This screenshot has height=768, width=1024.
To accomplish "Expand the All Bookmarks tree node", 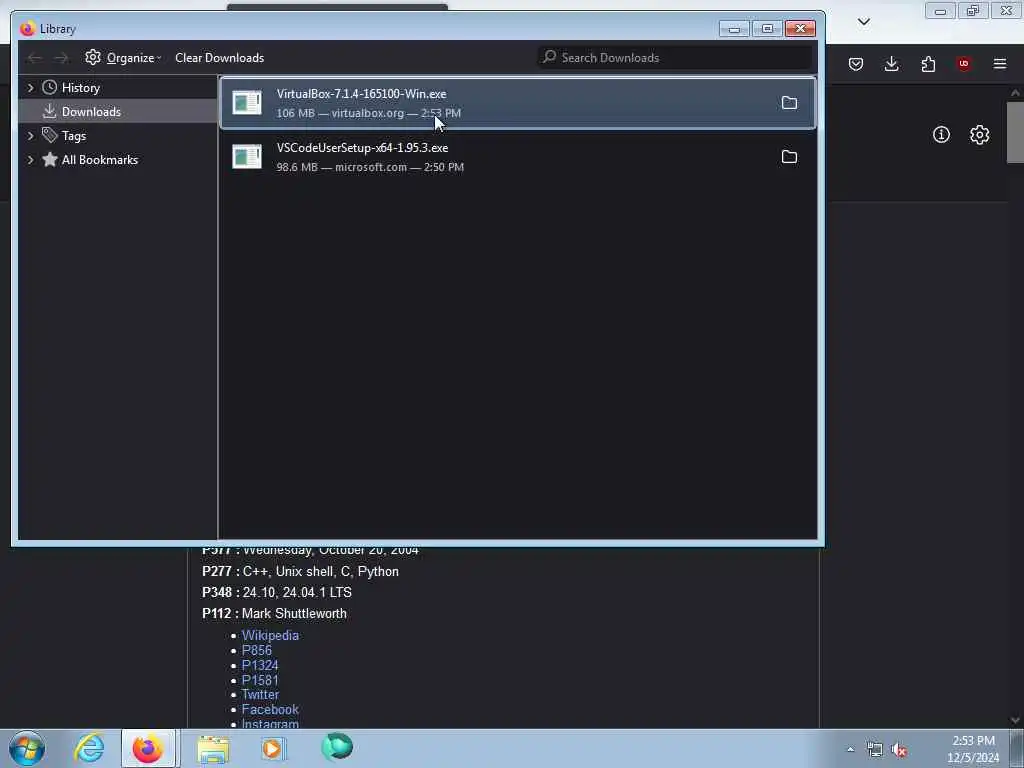I will click(x=30, y=160).
